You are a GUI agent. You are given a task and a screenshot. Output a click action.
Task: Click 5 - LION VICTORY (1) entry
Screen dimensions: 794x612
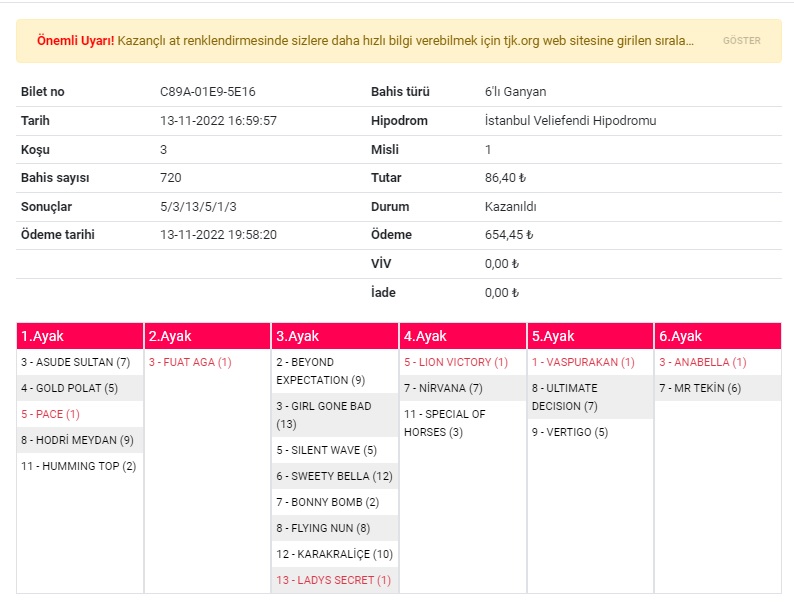pyautogui.click(x=456, y=362)
